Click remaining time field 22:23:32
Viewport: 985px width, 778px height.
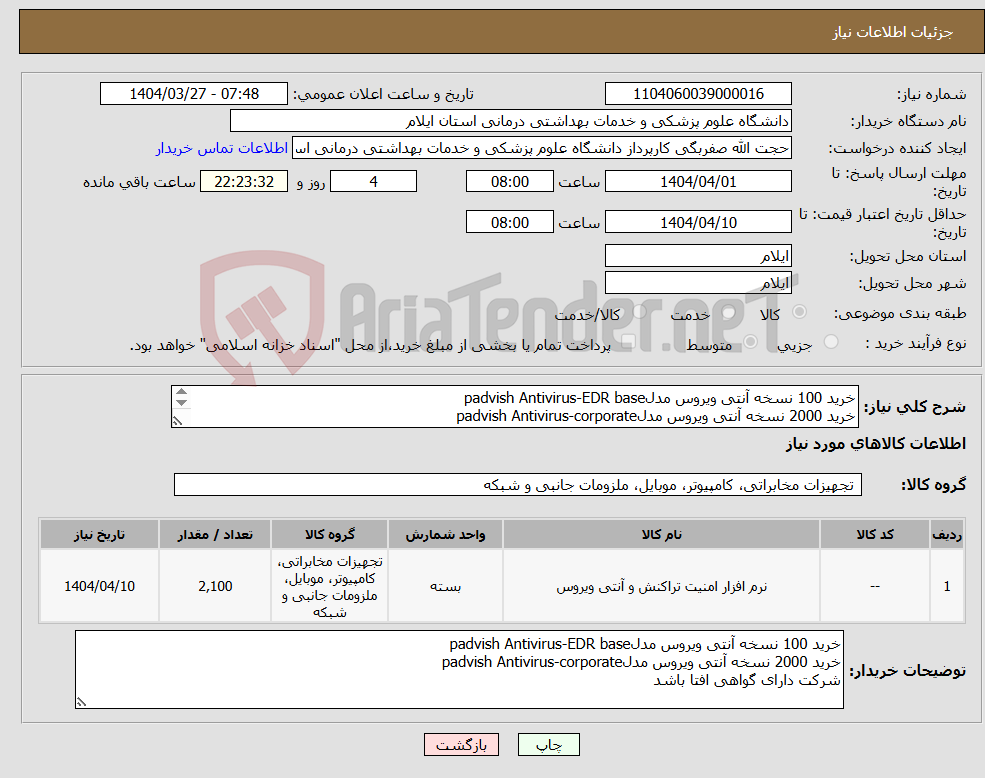[x=244, y=182]
